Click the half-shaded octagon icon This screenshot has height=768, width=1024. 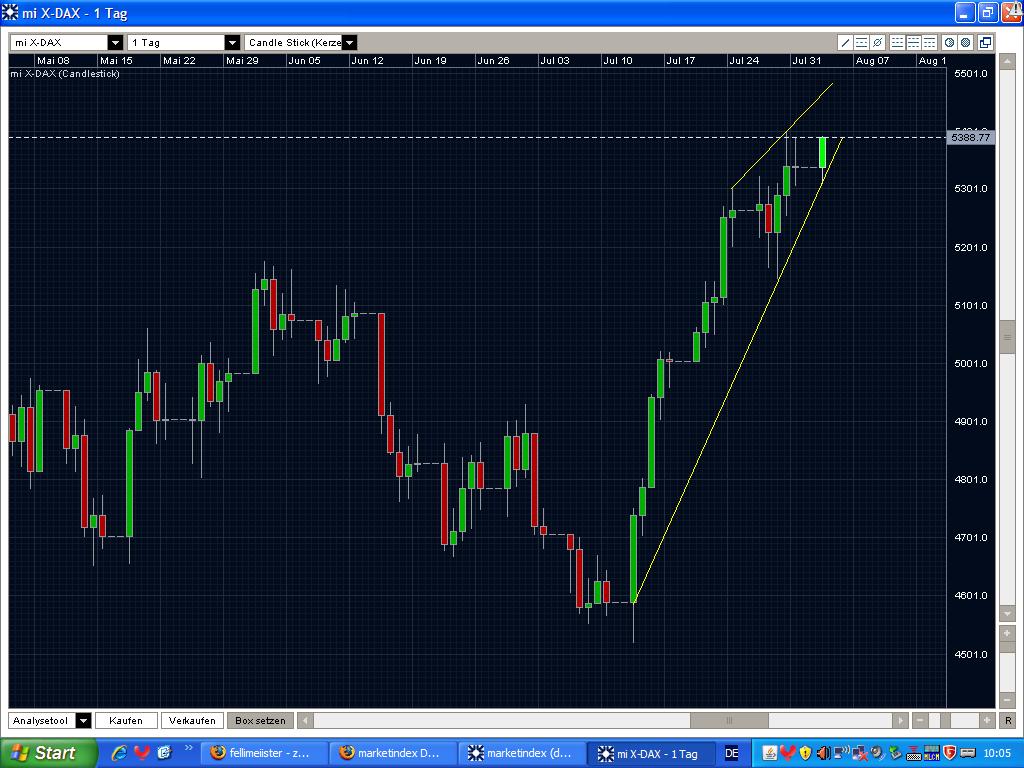point(950,42)
